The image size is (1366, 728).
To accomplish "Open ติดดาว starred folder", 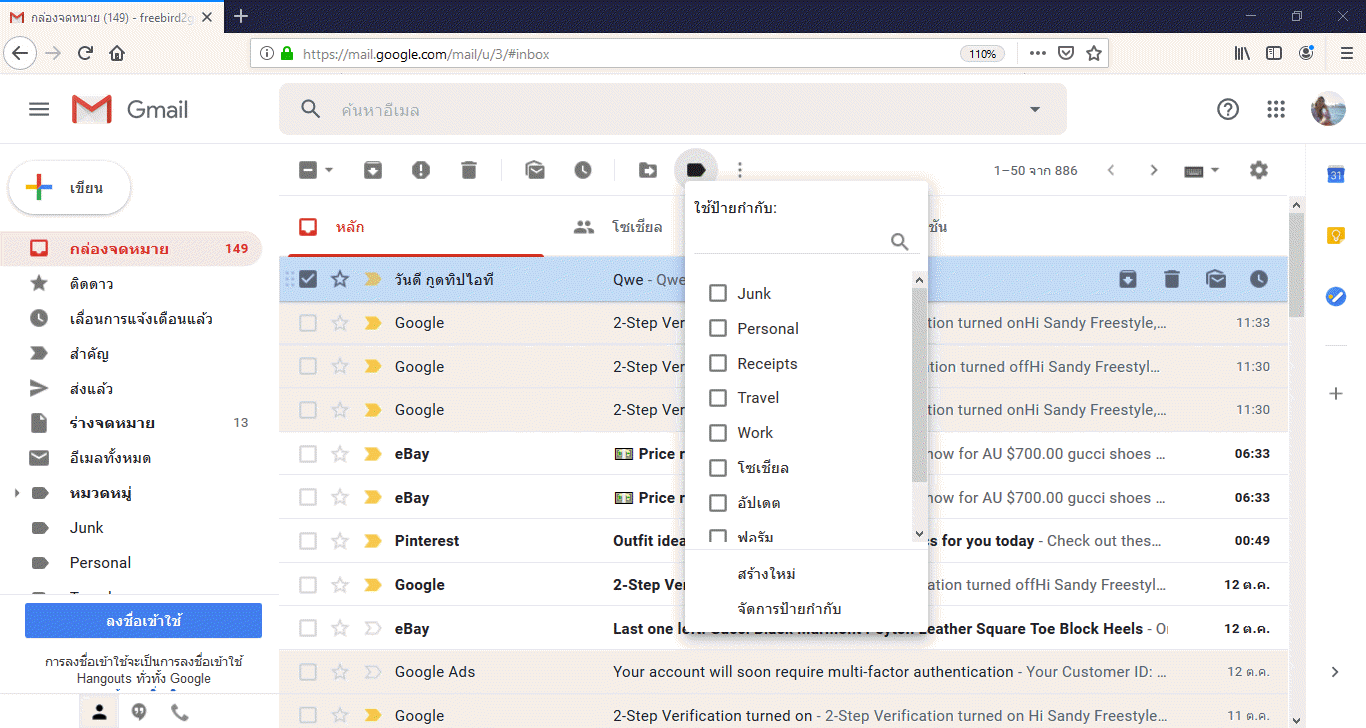I will pyautogui.click(x=131, y=284).
